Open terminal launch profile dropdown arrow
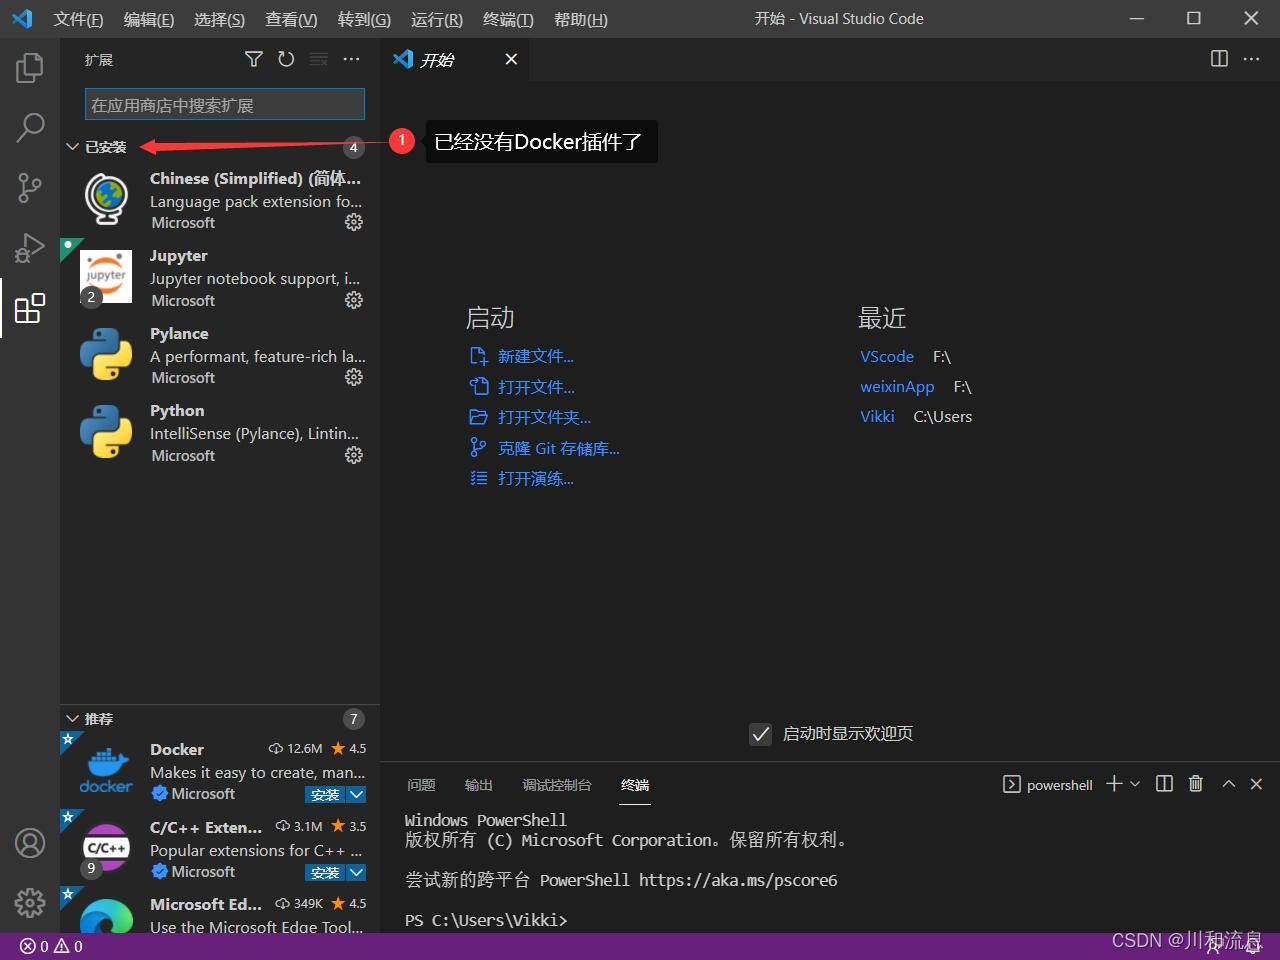Image resolution: width=1280 pixels, height=960 pixels. [1135, 784]
